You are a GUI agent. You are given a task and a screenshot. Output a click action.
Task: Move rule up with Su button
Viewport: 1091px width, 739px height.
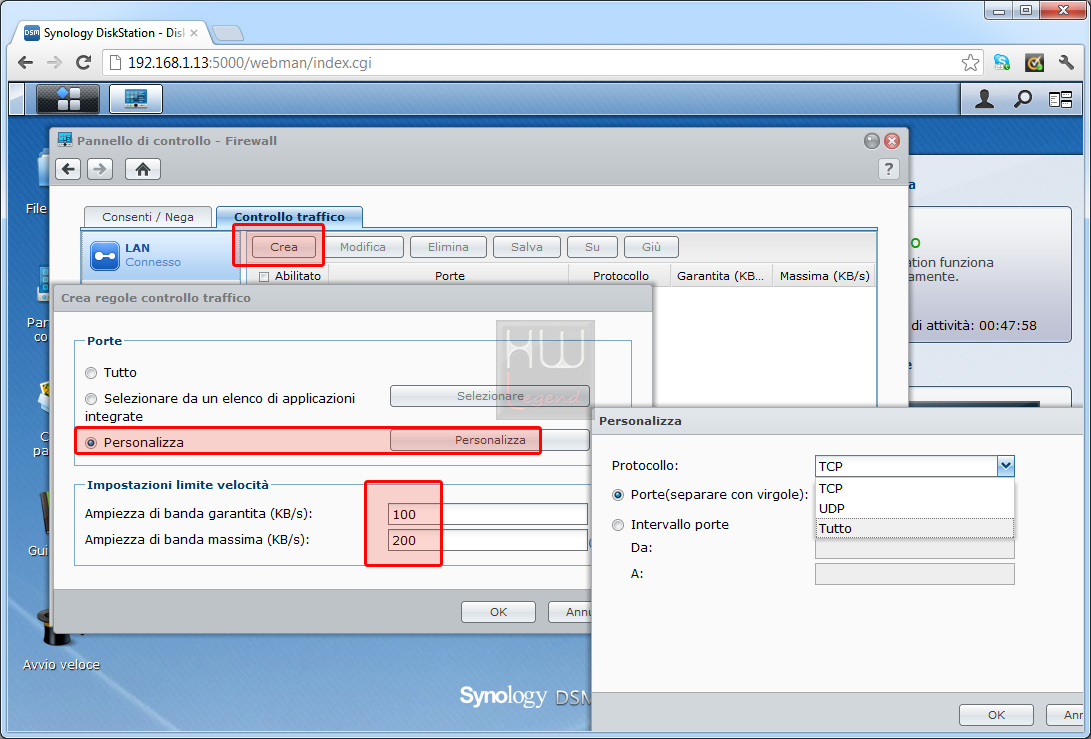[x=592, y=247]
